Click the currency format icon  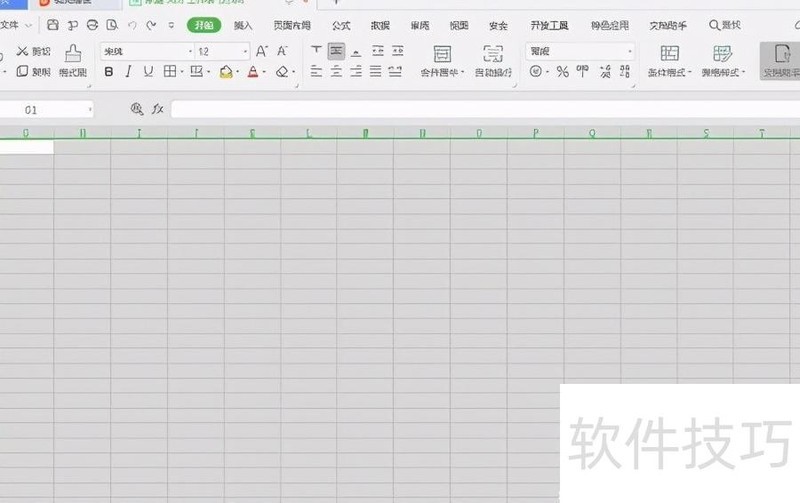pyautogui.click(x=536, y=71)
